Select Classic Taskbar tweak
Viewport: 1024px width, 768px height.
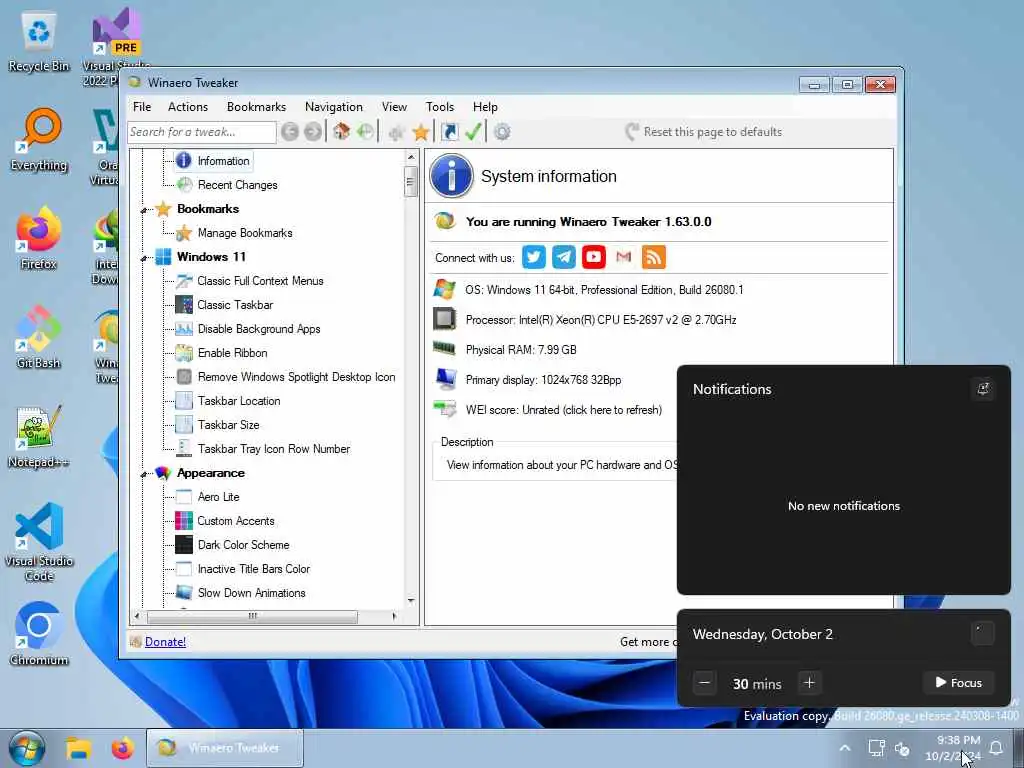(x=235, y=305)
